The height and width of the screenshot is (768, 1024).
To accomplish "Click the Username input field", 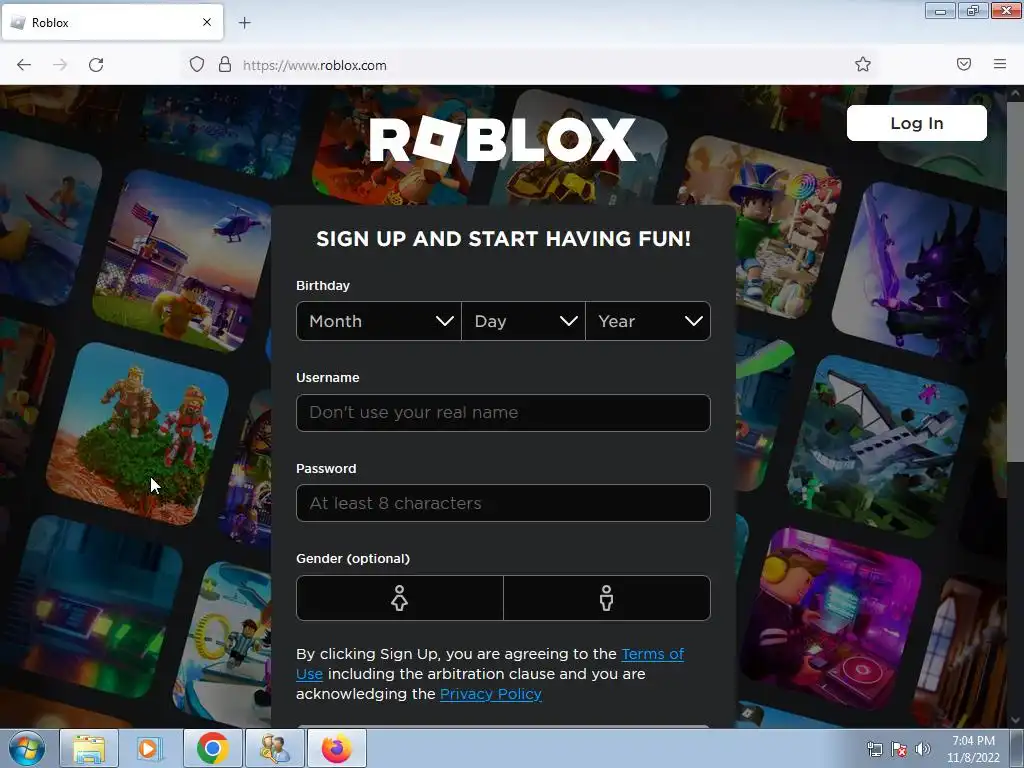I will click(503, 413).
